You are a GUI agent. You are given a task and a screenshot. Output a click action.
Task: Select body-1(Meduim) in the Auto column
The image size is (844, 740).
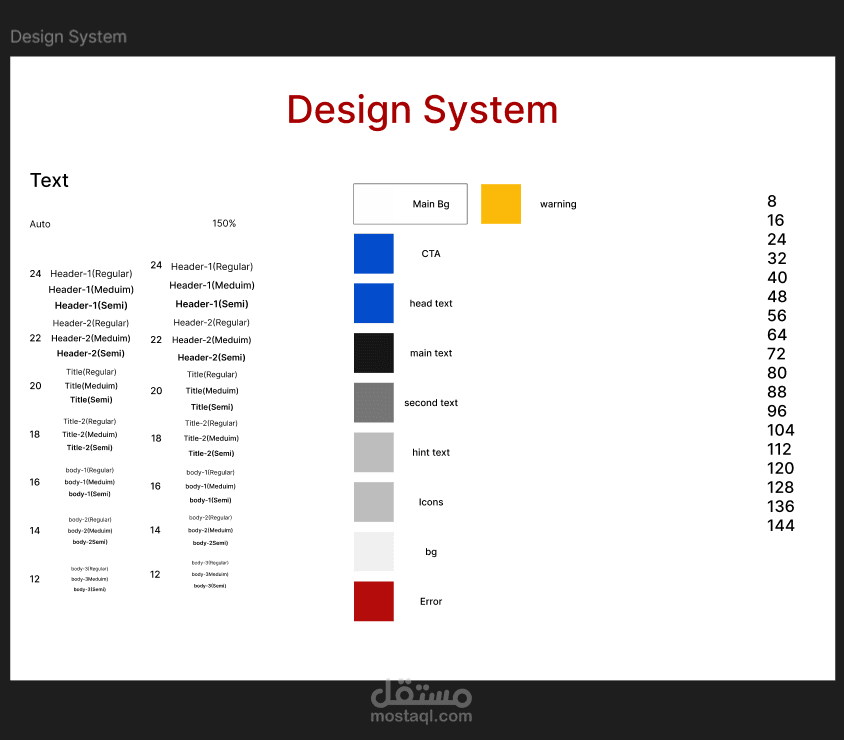tap(89, 482)
